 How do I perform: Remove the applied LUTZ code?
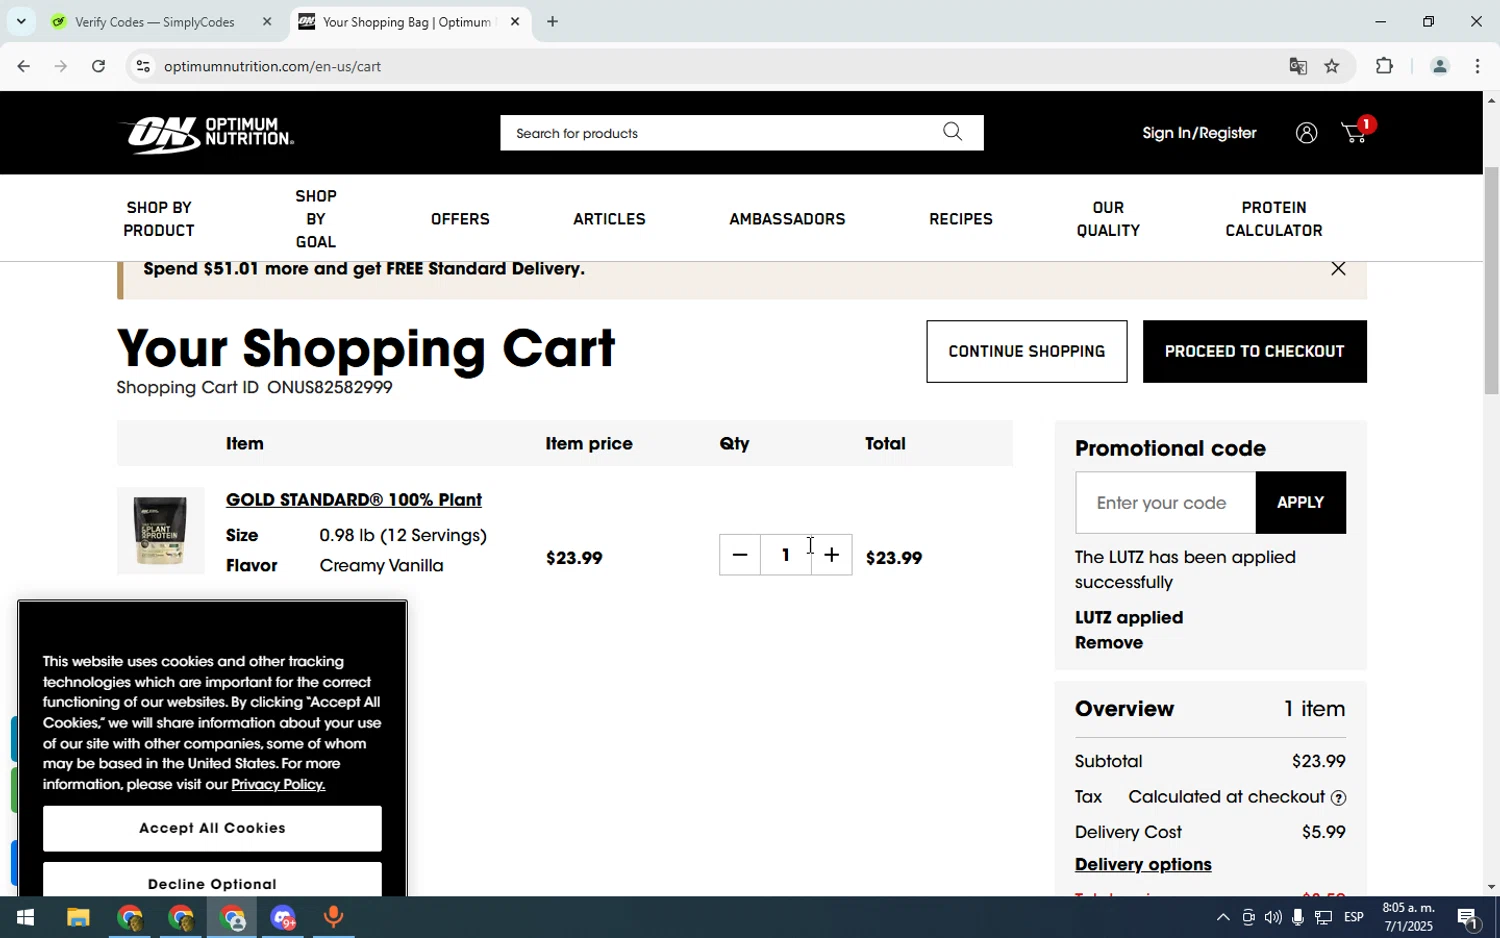click(1109, 643)
